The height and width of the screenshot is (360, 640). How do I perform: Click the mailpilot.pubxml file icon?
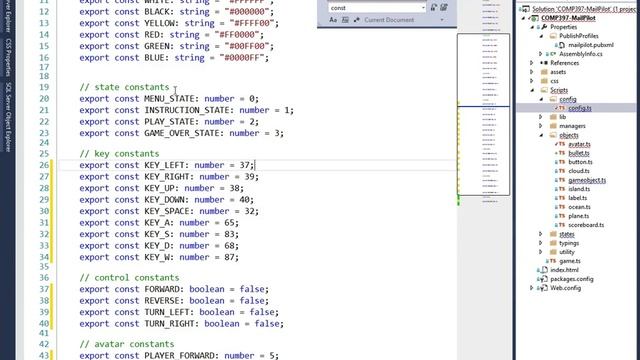pos(562,45)
